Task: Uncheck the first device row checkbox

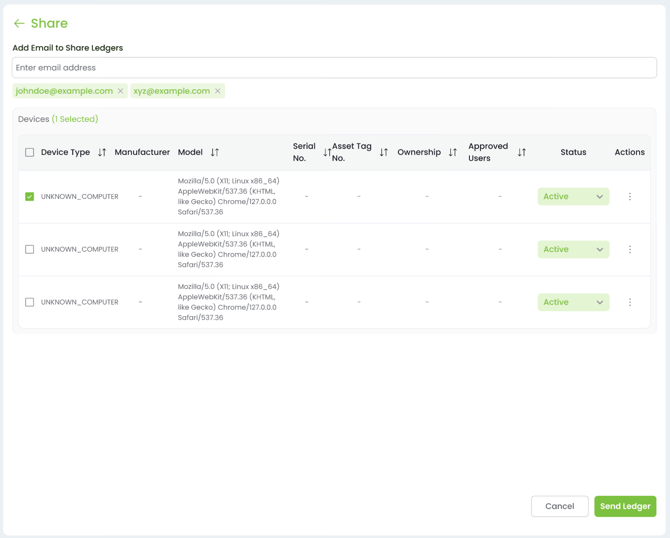Action: (29, 197)
